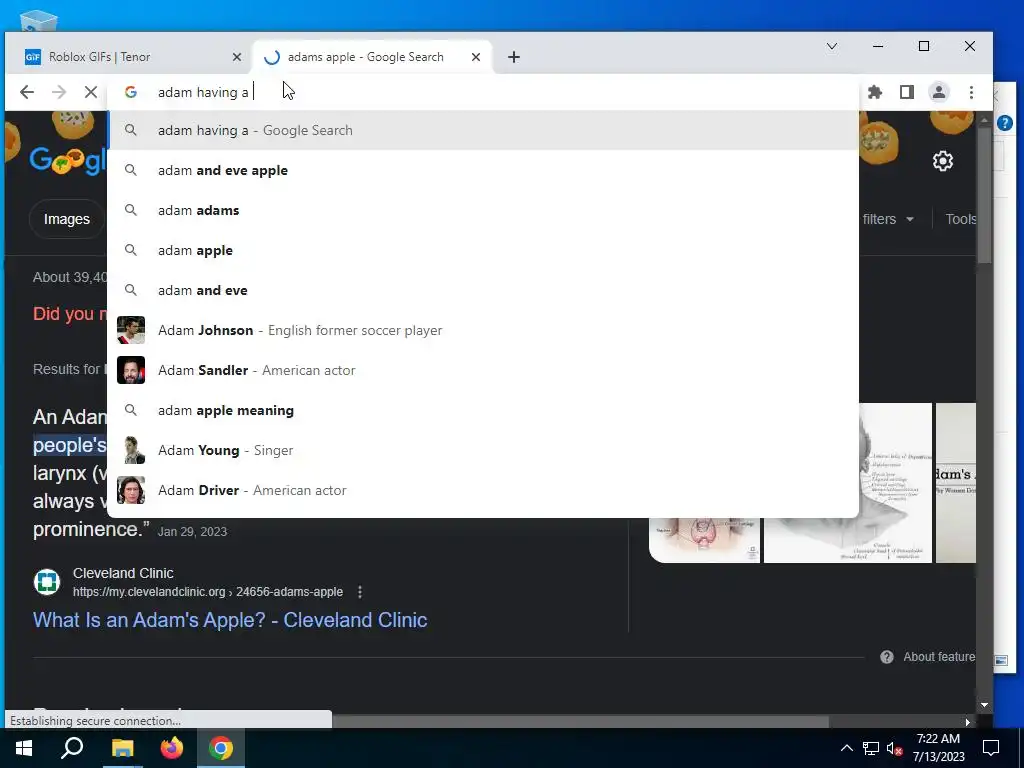Toggle the Chrome side panel icon
This screenshot has width=1024, height=768.
coord(906,92)
